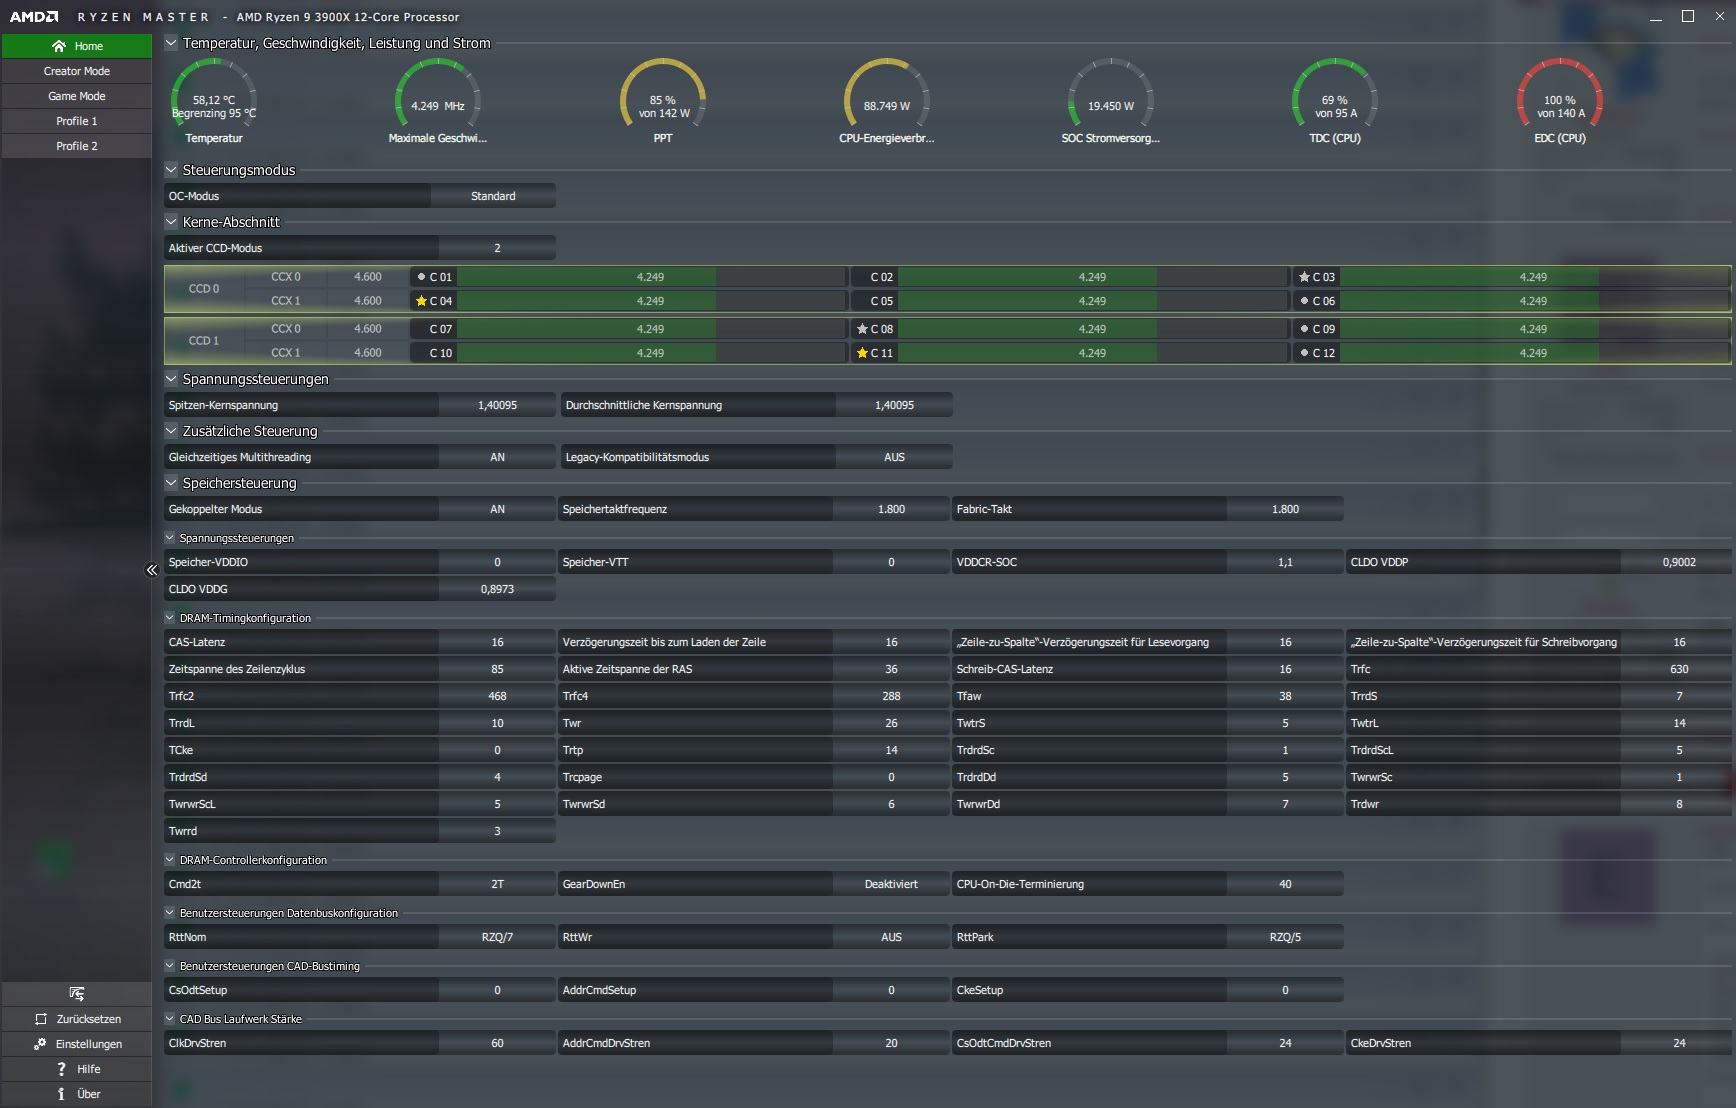This screenshot has width=1736, height=1108.
Task: Click the CPU-On-Die-Terminierung 40 value
Action: pos(1285,884)
